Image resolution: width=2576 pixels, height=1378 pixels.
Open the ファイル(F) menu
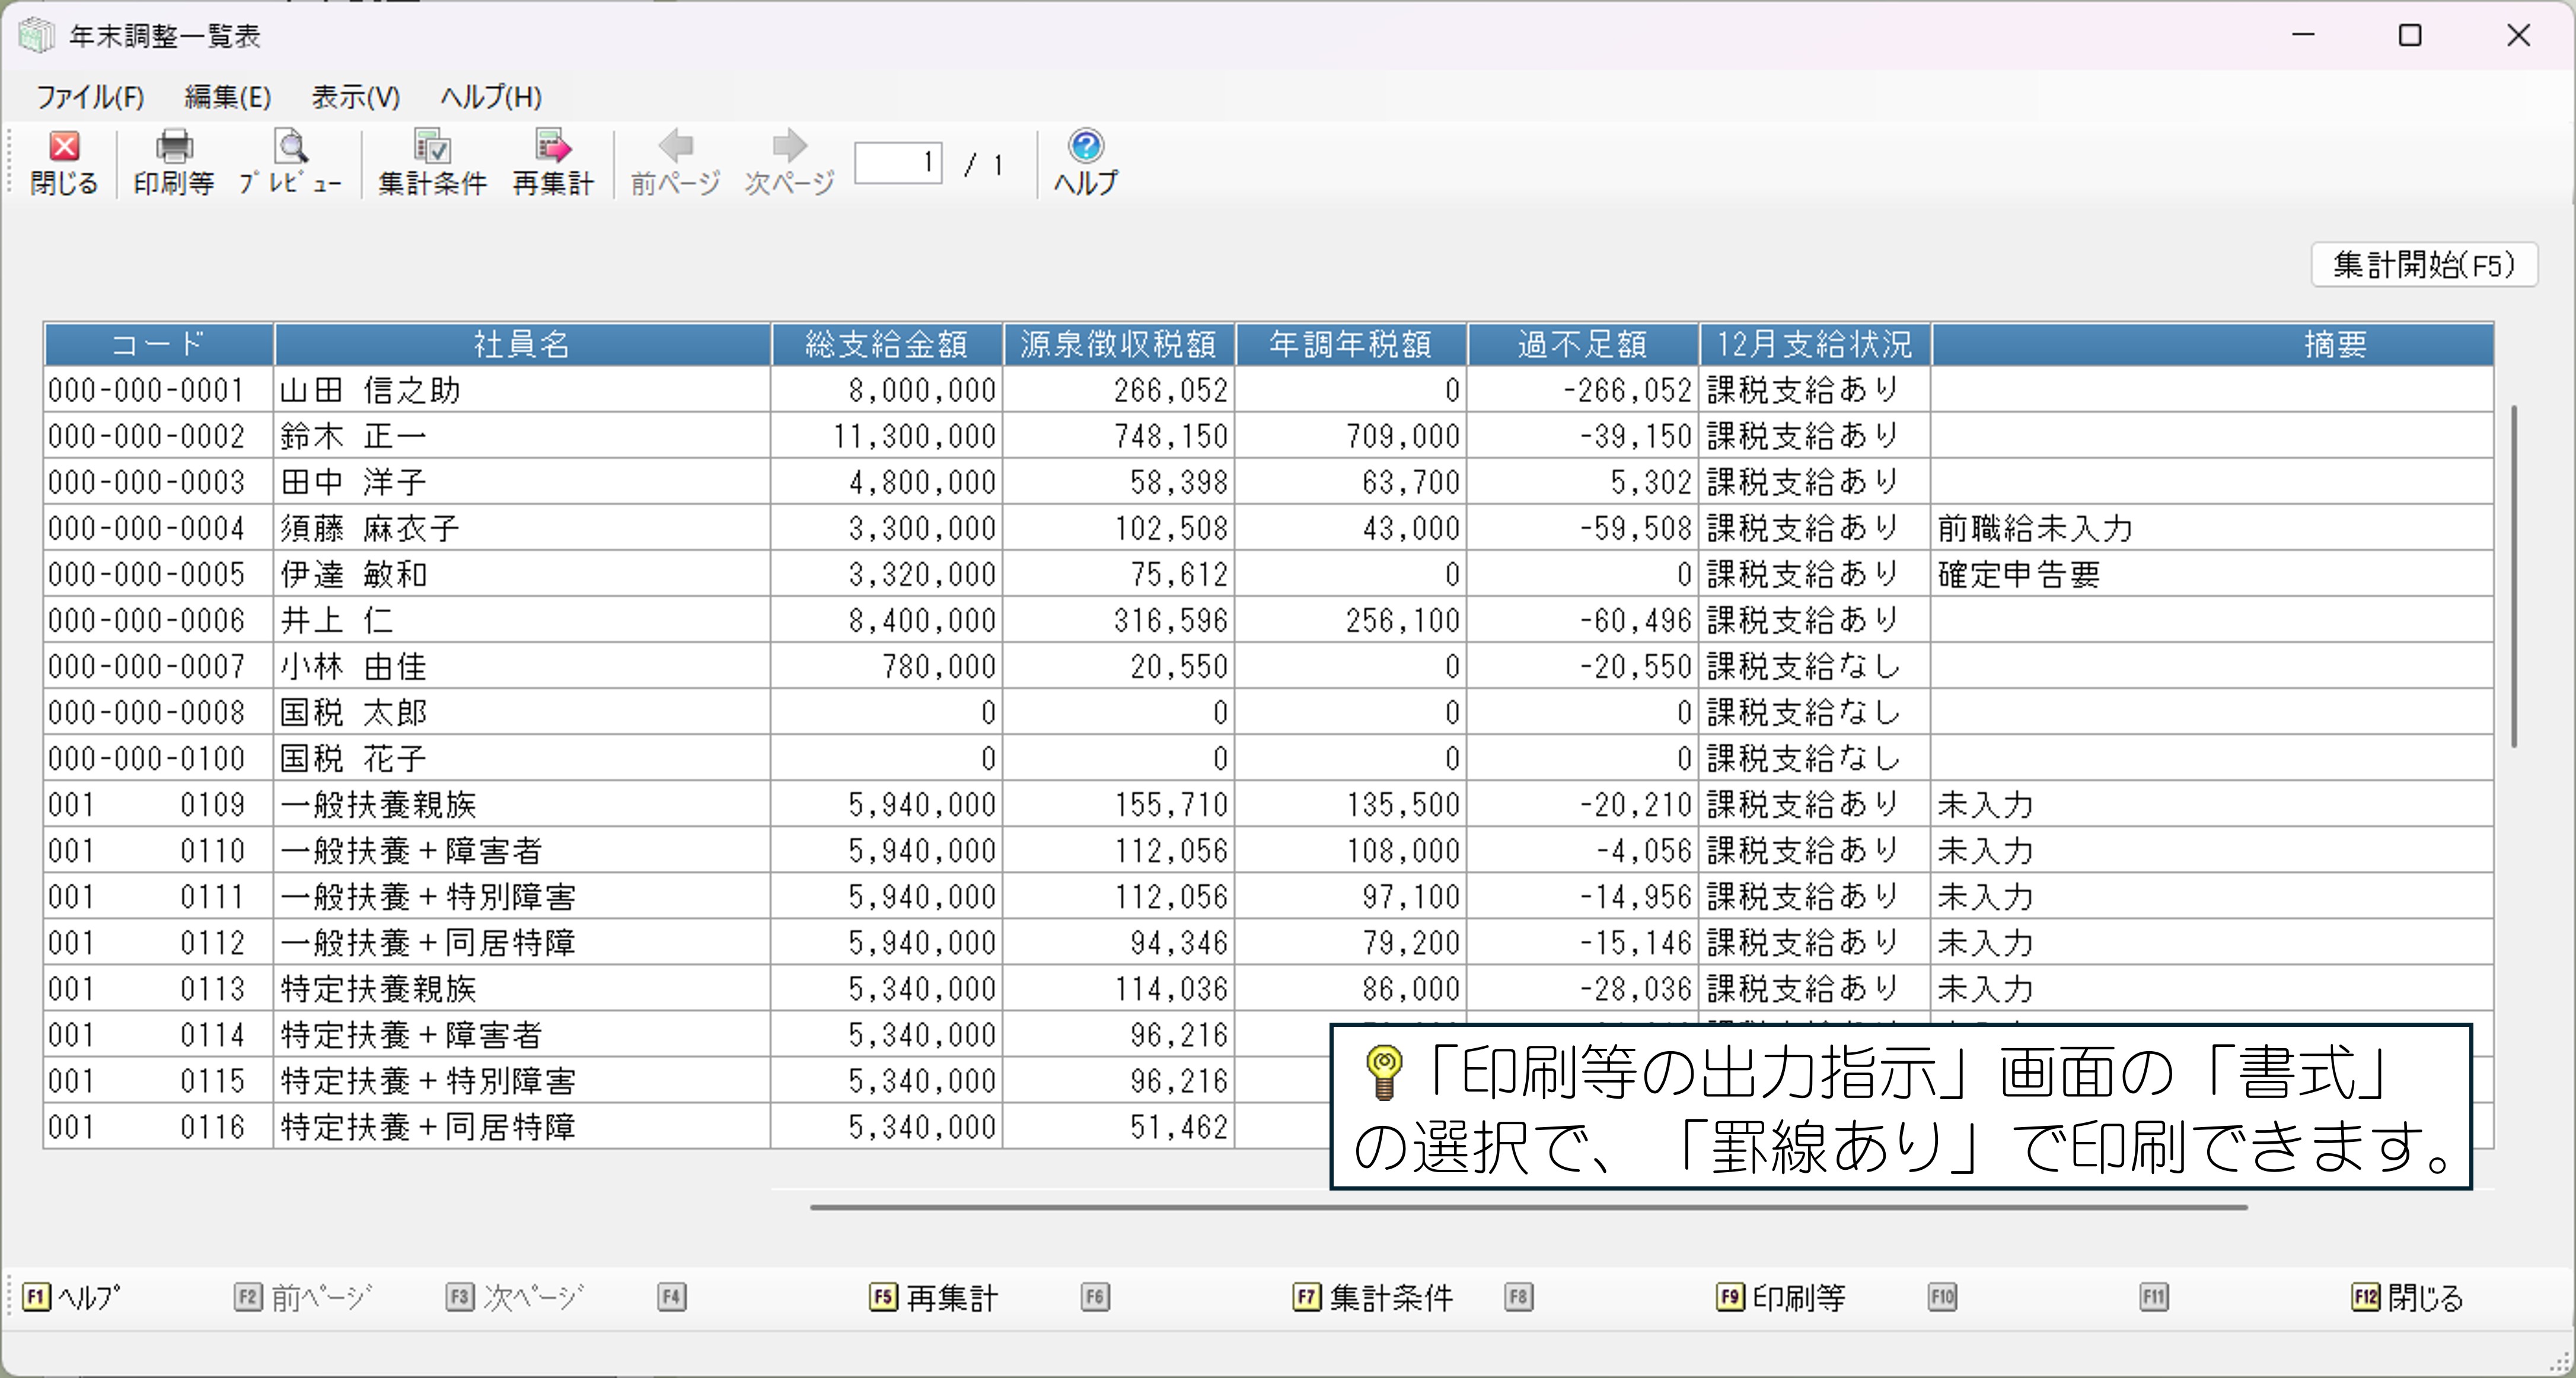[90, 97]
